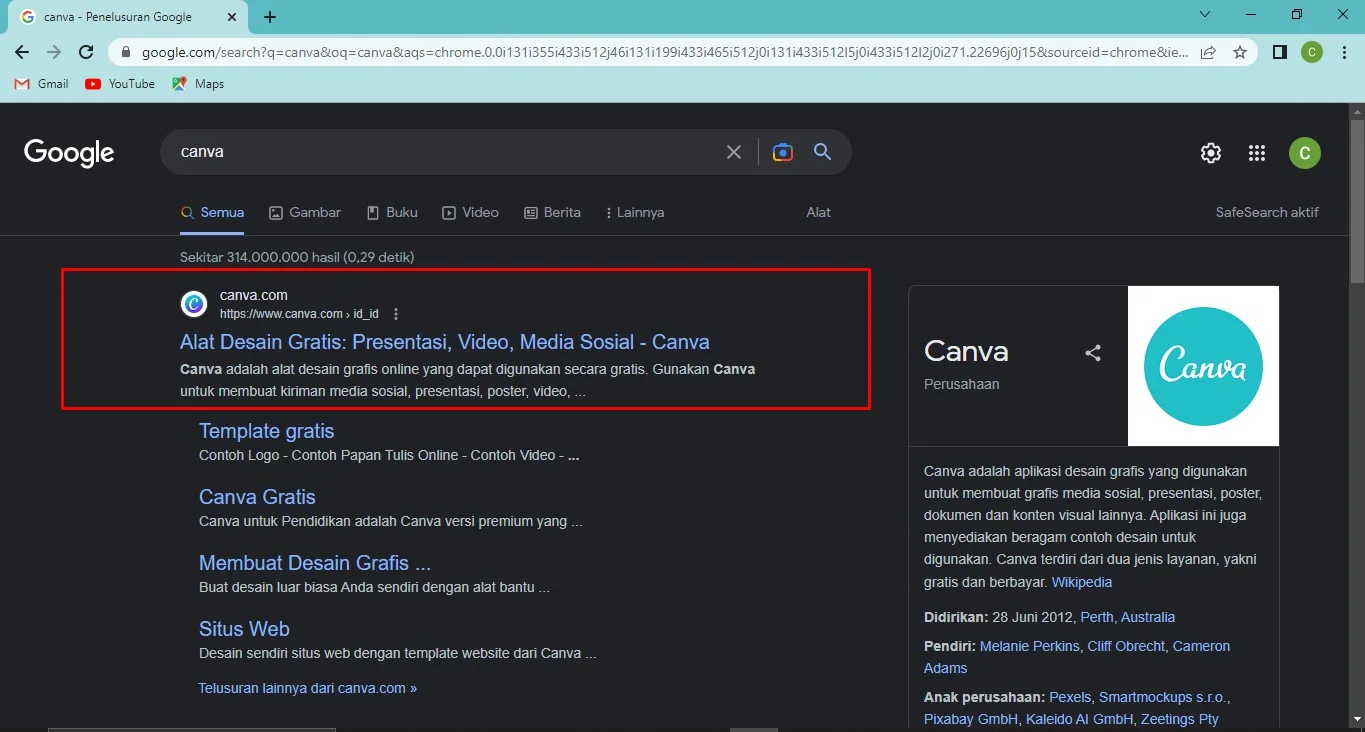
Task: Select the Semua tab
Action: pos(212,212)
